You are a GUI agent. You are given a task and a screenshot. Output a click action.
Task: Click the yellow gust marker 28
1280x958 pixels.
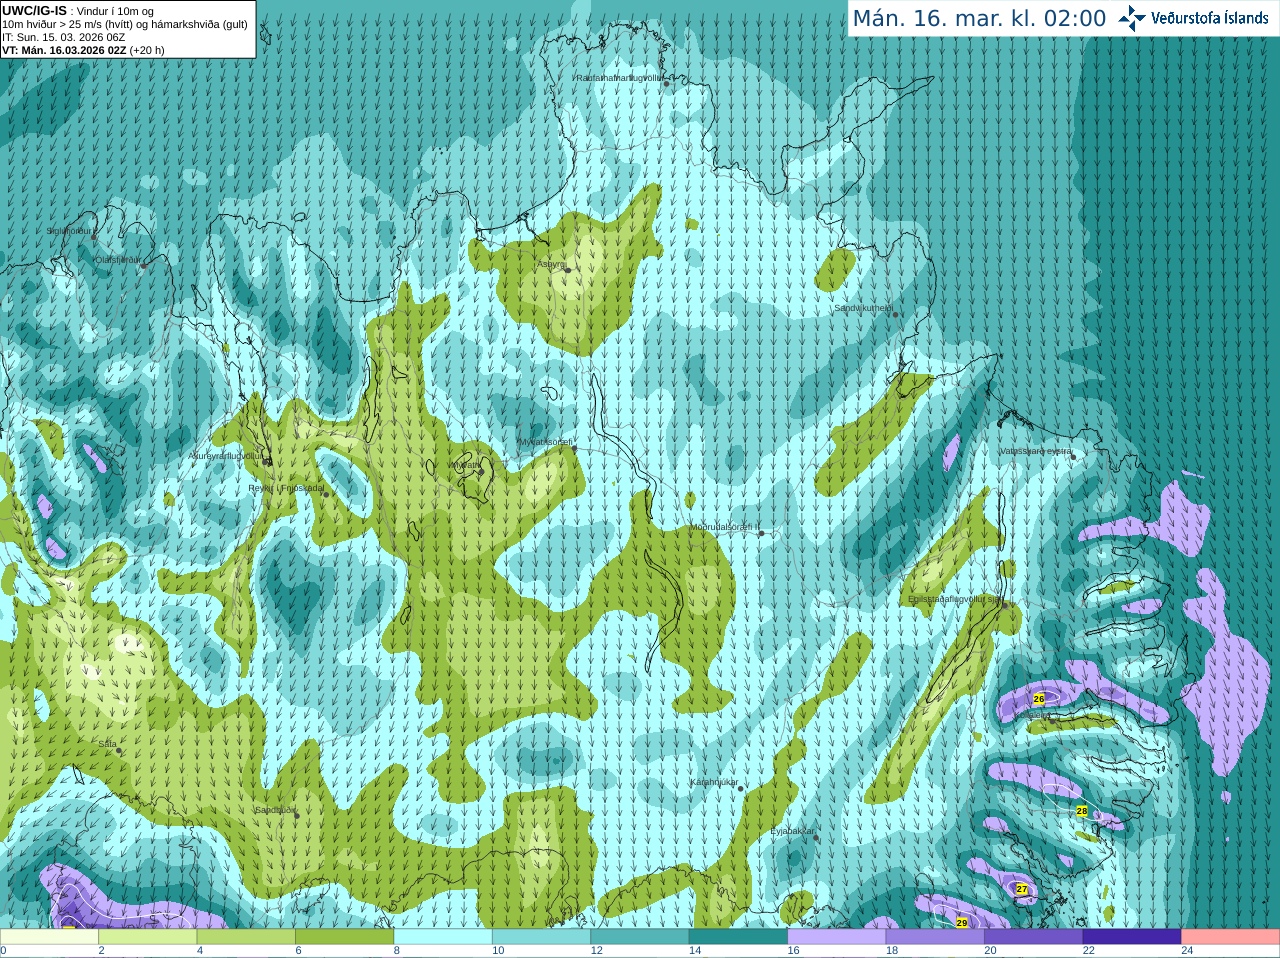[1082, 811]
